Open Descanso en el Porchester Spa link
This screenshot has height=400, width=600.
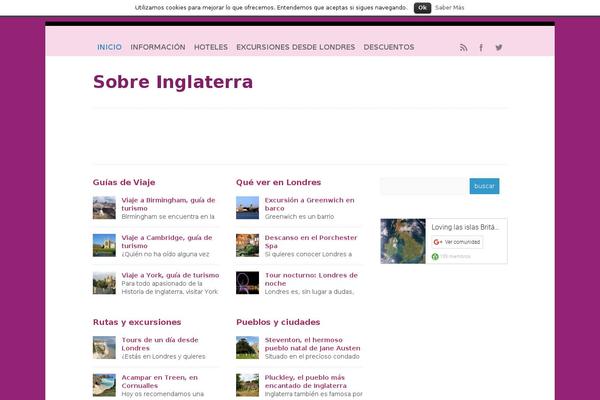(311, 242)
